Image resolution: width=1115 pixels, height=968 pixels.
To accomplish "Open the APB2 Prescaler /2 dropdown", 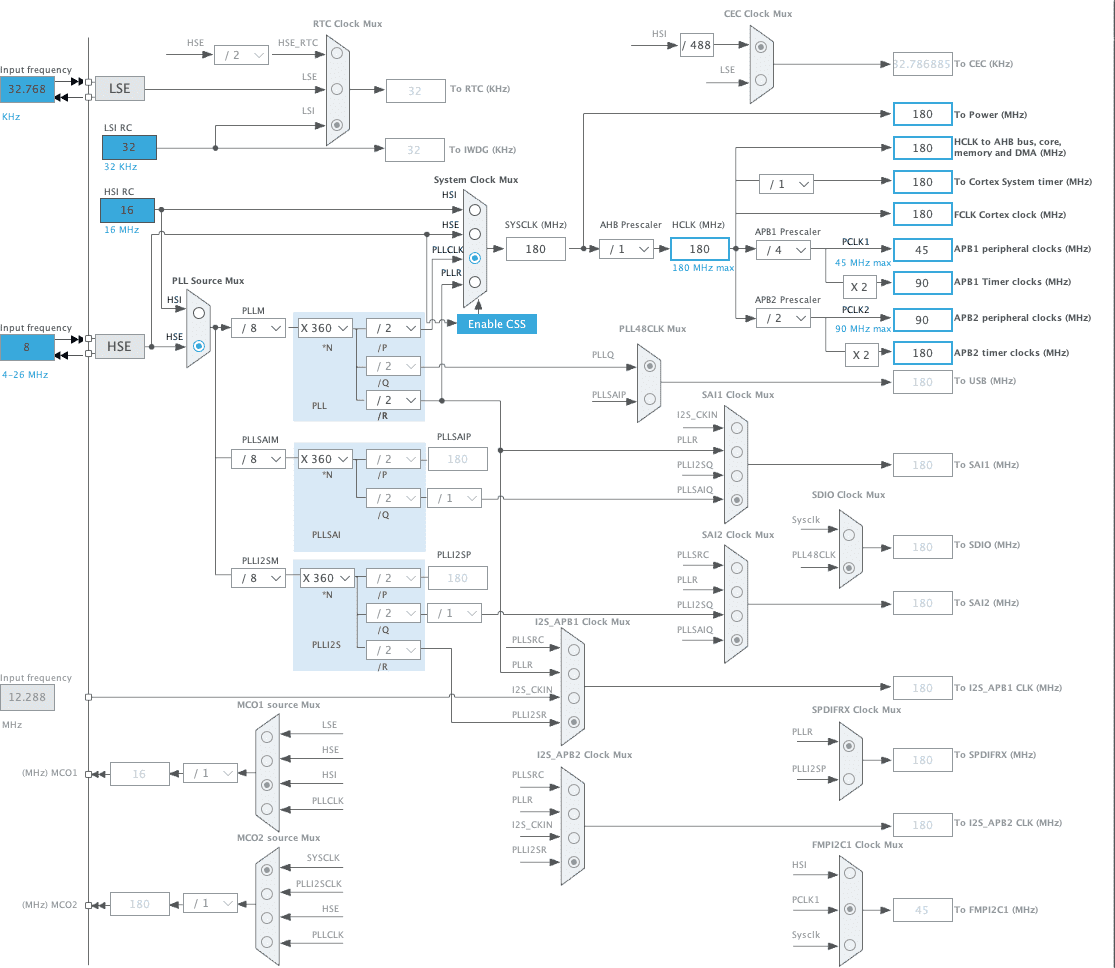I will click(x=784, y=318).
